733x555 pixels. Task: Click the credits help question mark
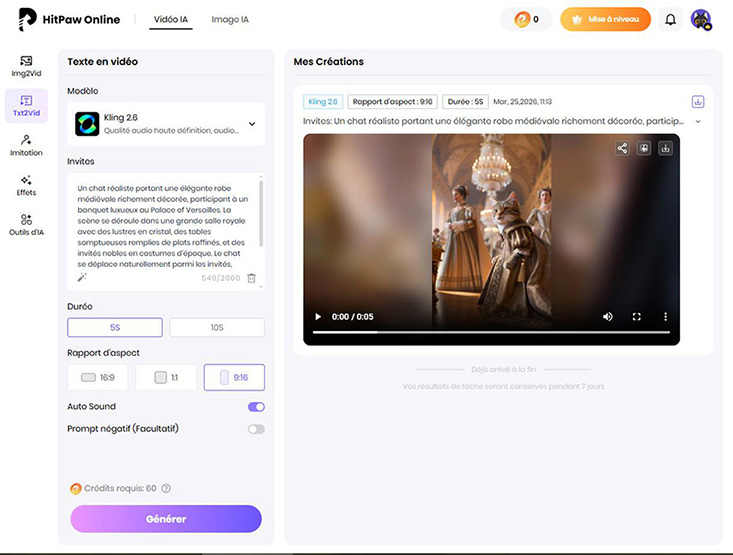(x=166, y=488)
